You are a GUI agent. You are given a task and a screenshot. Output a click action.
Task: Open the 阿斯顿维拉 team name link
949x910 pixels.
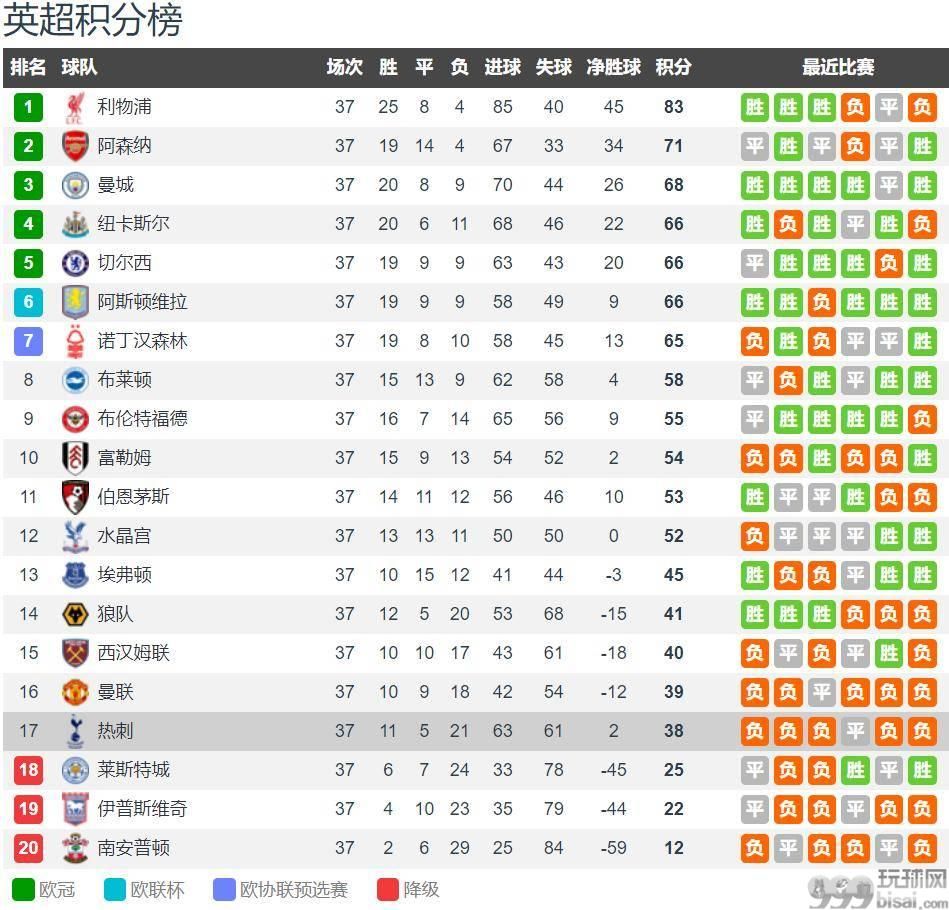(142, 302)
